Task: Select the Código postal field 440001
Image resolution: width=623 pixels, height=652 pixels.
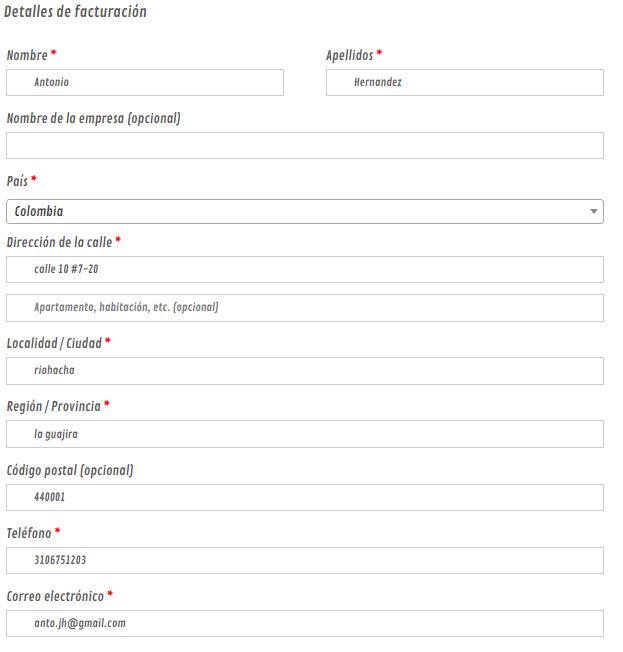Action: [305, 497]
